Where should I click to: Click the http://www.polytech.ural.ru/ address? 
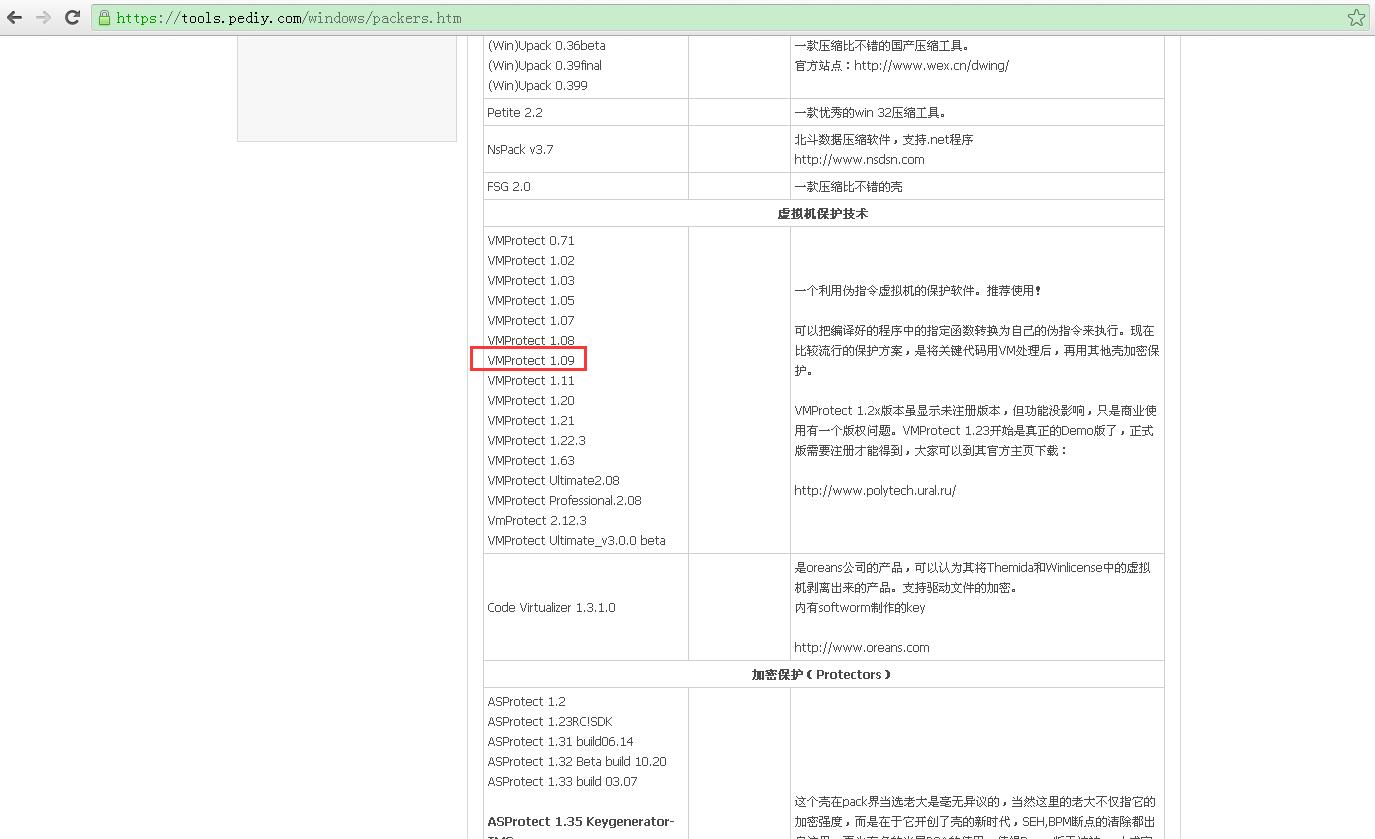coord(875,490)
